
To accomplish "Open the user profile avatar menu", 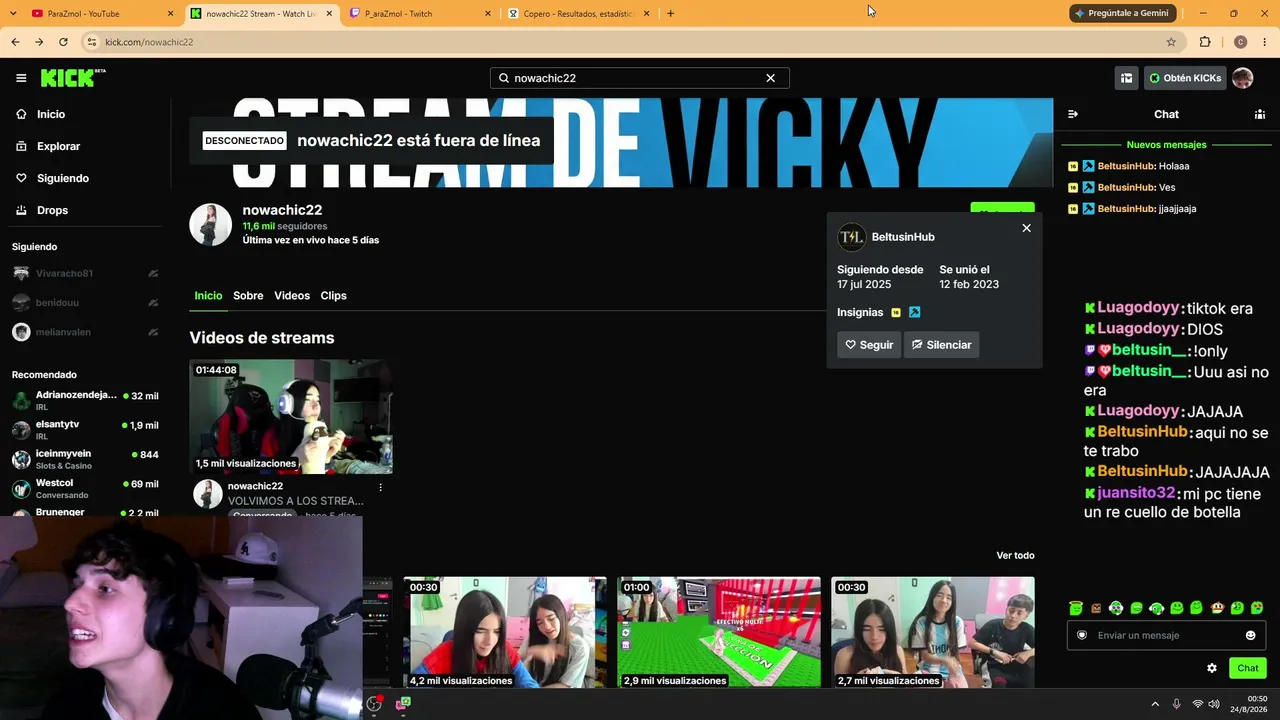I will (1243, 78).
